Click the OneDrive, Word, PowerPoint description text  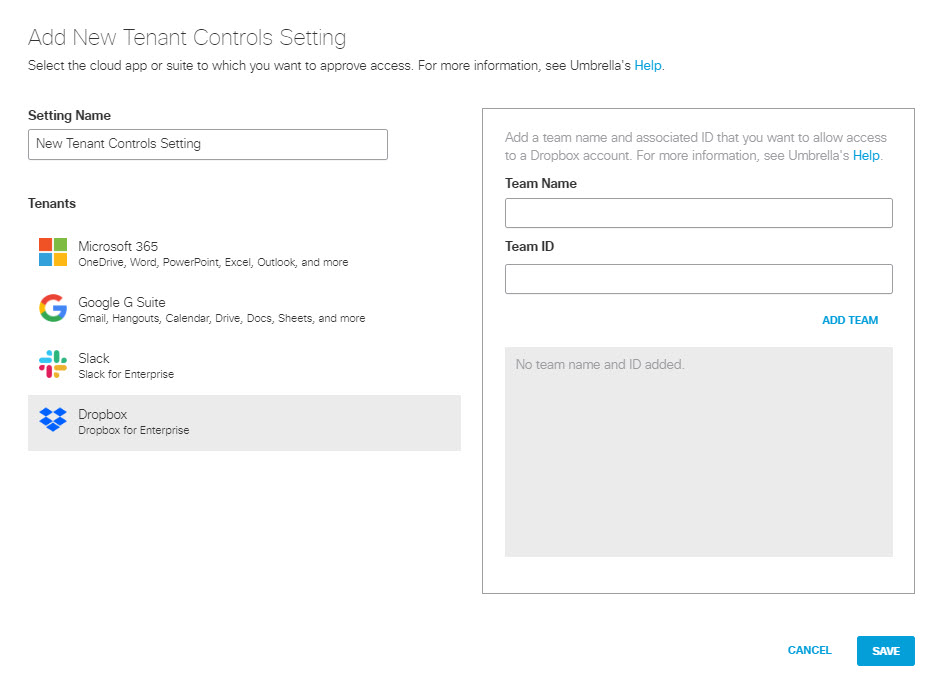pyautogui.click(x=213, y=262)
